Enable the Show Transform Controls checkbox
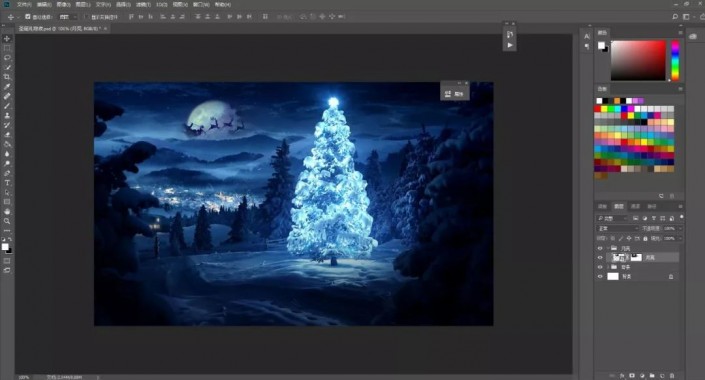This screenshot has height=380, width=705. pyautogui.click(x=86, y=17)
